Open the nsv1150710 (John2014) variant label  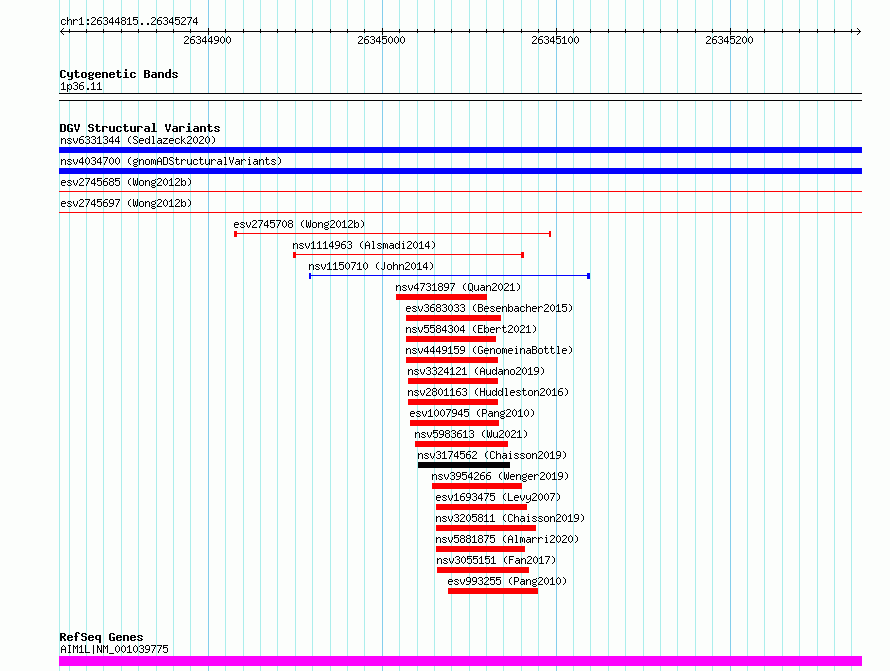click(x=371, y=266)
